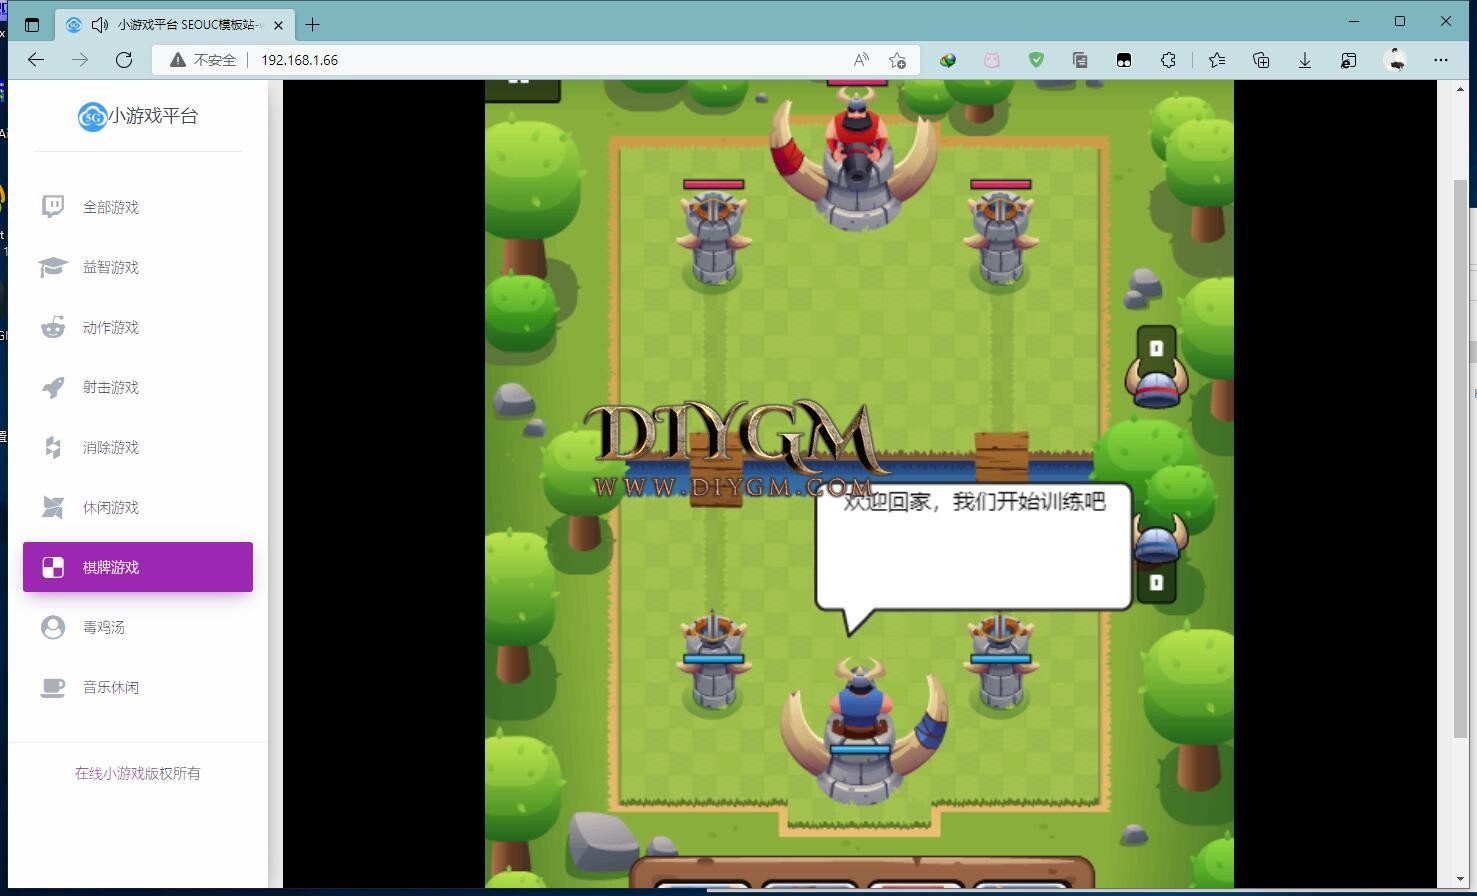
Task: Click the blue helmet score counter
Action: click(x=1157, y=560)
